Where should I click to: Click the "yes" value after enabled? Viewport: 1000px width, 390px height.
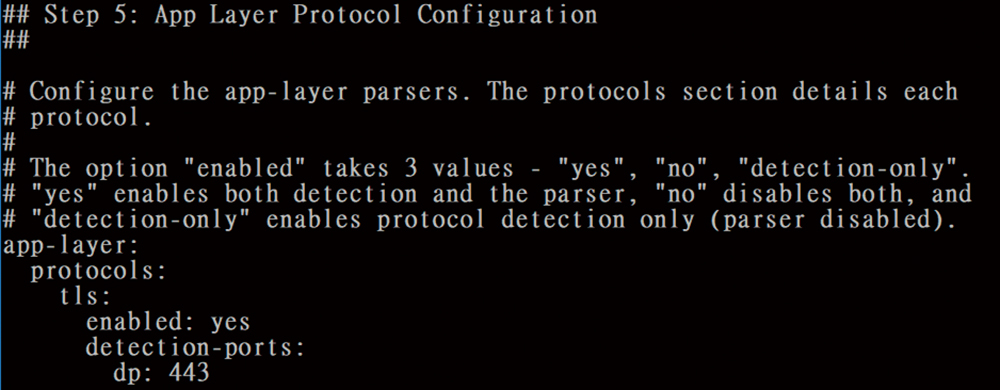tap(230, 323)
